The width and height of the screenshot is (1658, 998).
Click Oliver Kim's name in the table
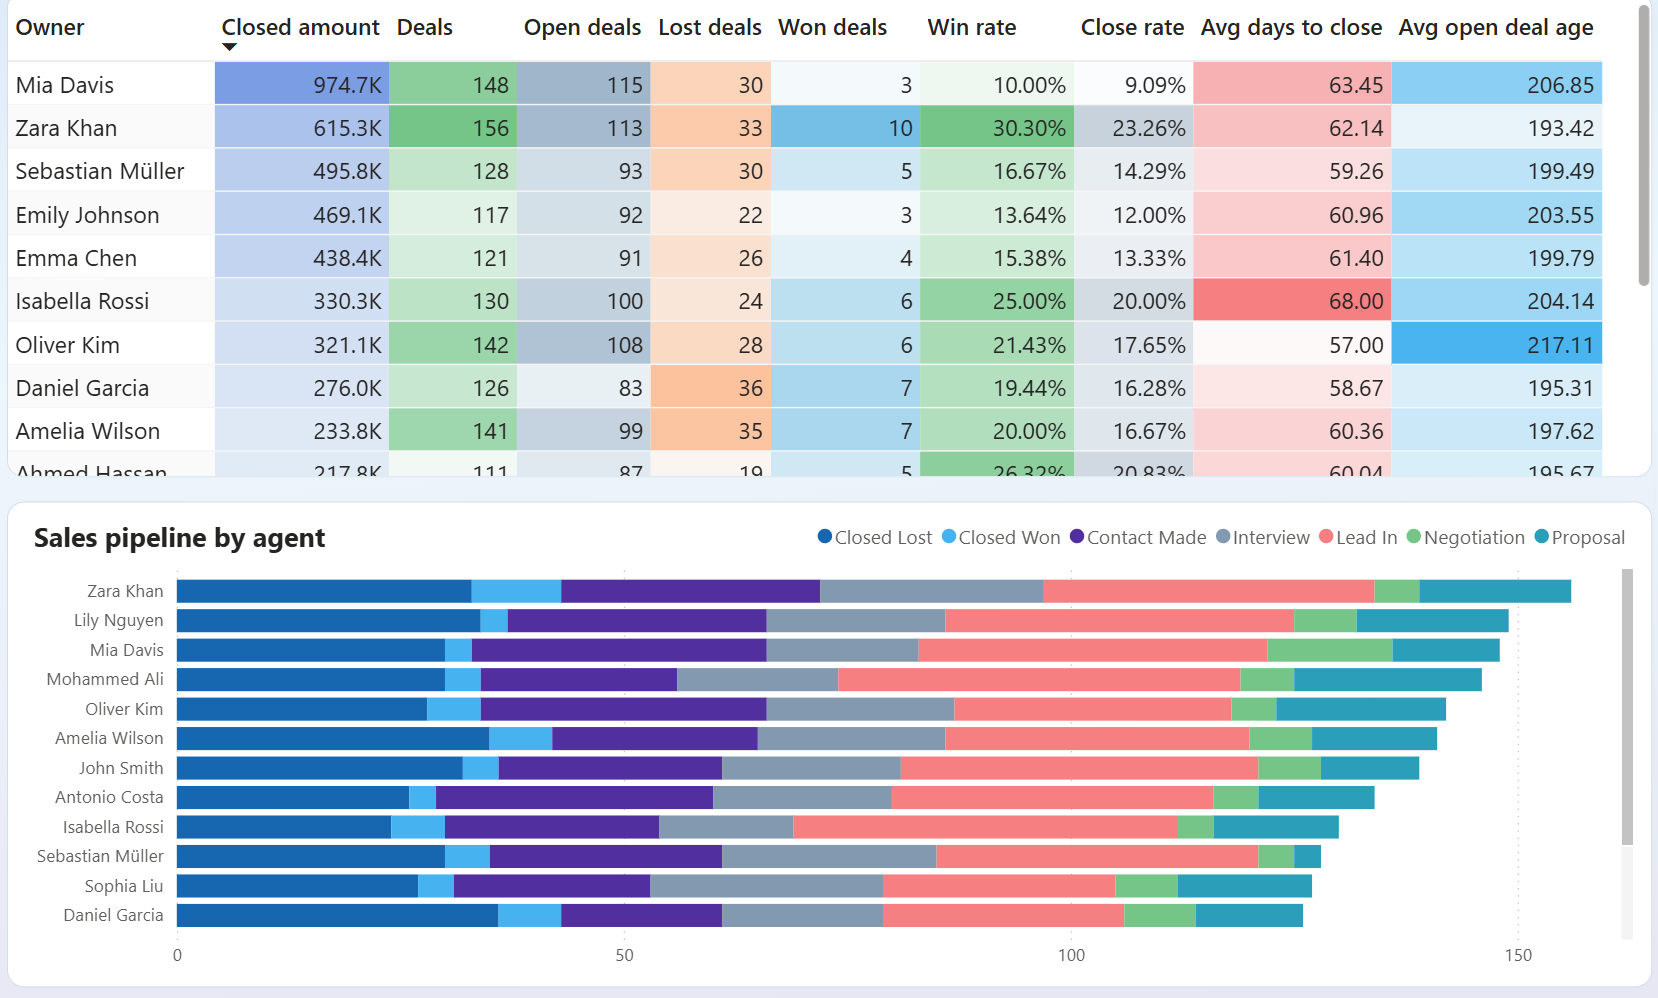66,344
